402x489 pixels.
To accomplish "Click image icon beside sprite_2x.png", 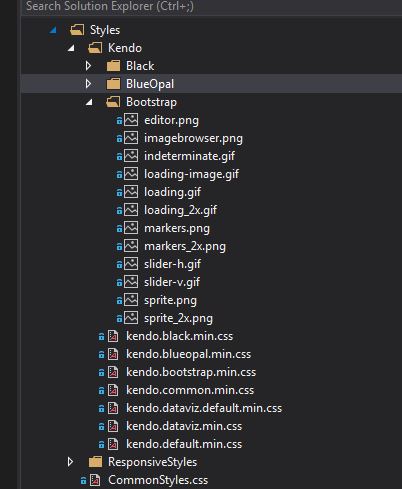I will (x=131, y=318).
